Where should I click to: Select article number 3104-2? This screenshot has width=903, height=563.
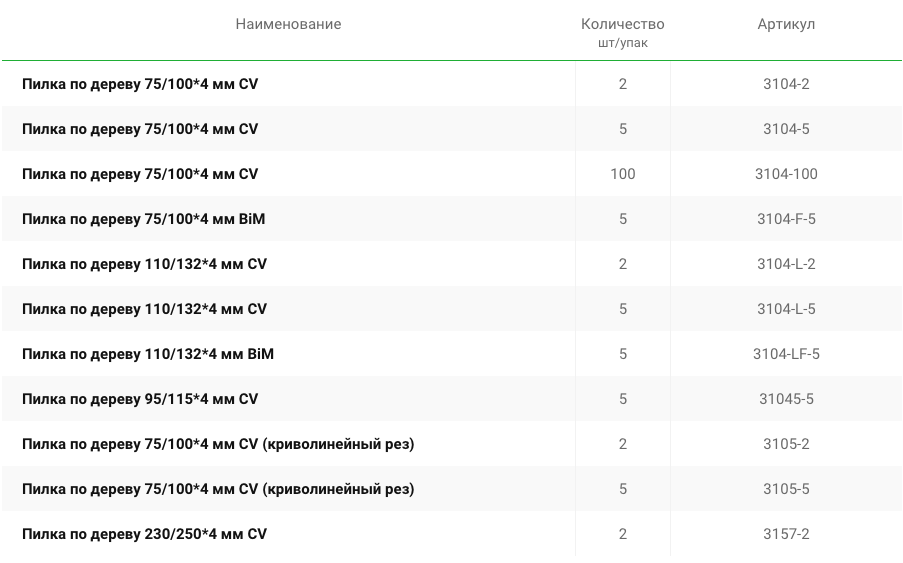[x=786, y=84]
